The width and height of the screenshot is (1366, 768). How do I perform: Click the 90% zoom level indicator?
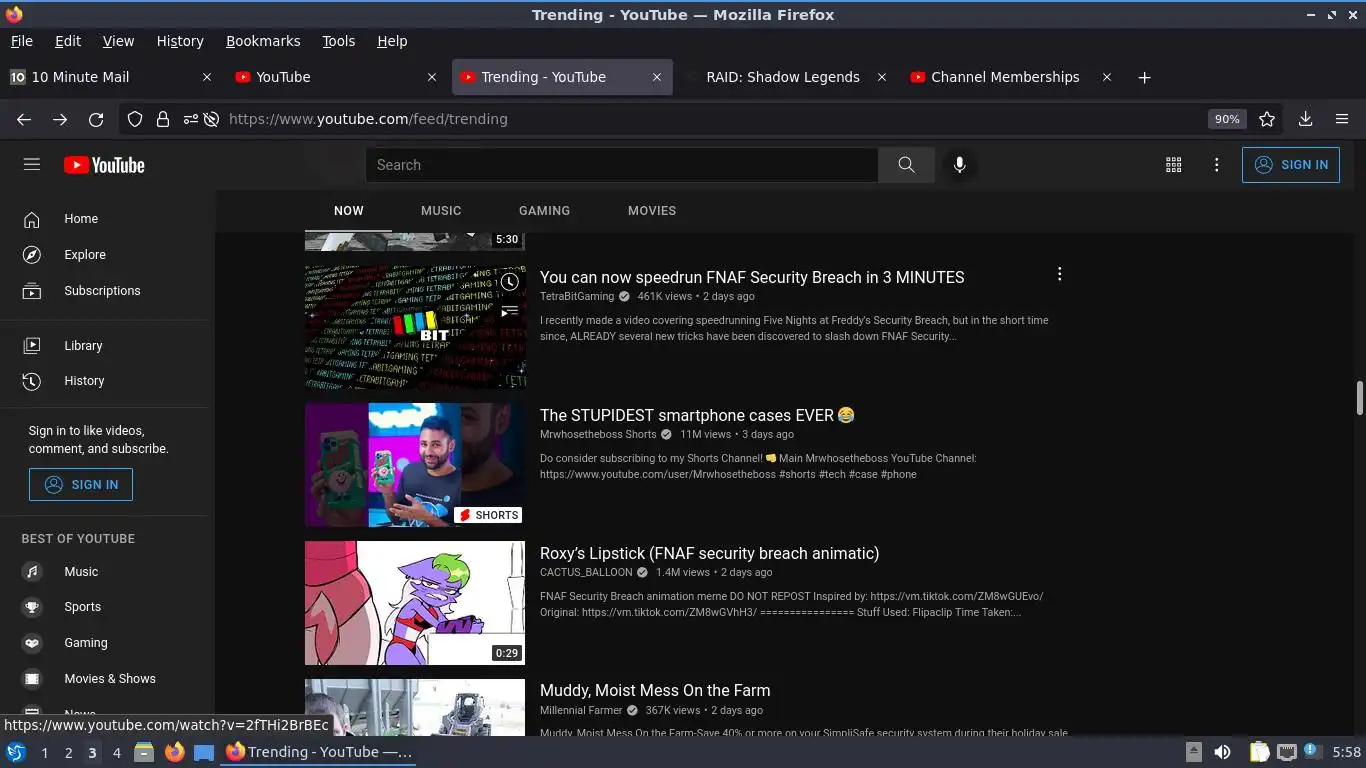pos(1227,119)
